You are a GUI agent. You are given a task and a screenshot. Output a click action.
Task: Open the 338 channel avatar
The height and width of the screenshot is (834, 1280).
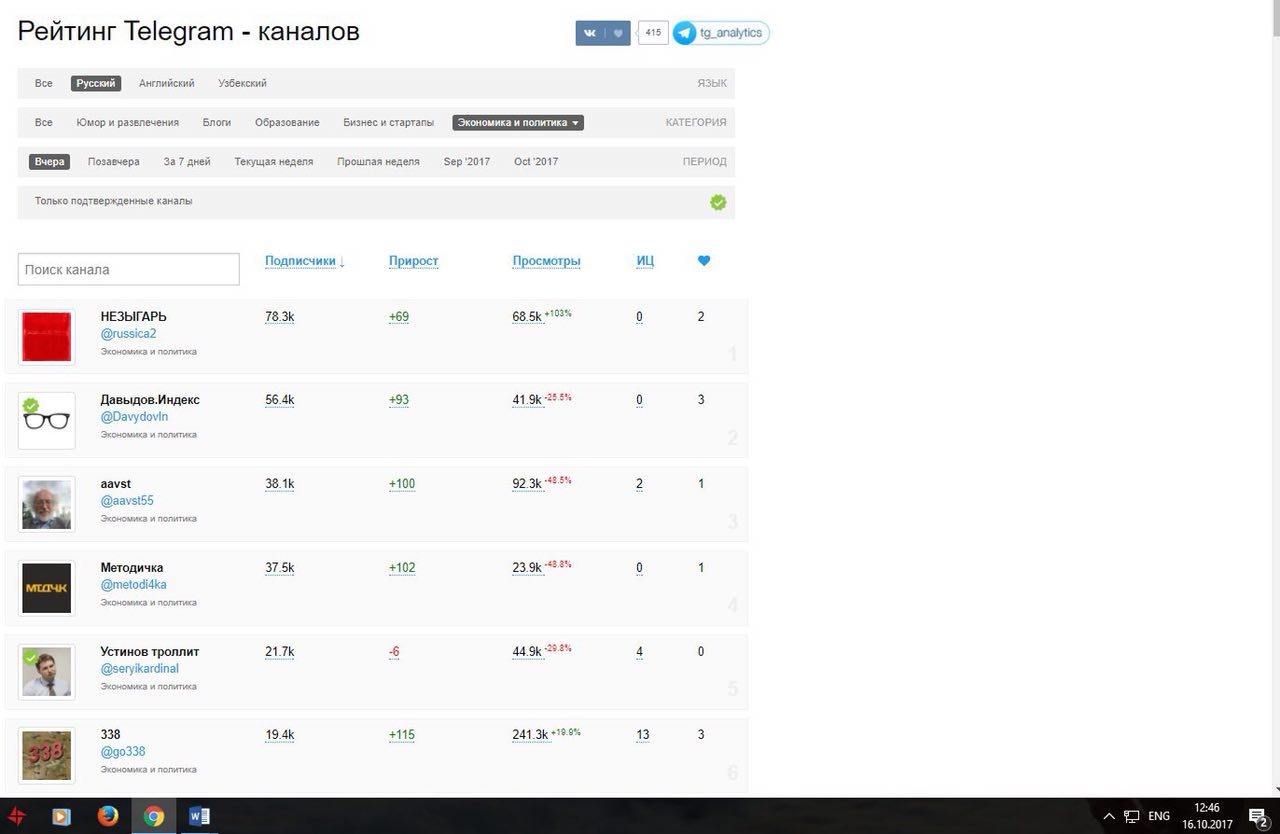pos(47,755)
